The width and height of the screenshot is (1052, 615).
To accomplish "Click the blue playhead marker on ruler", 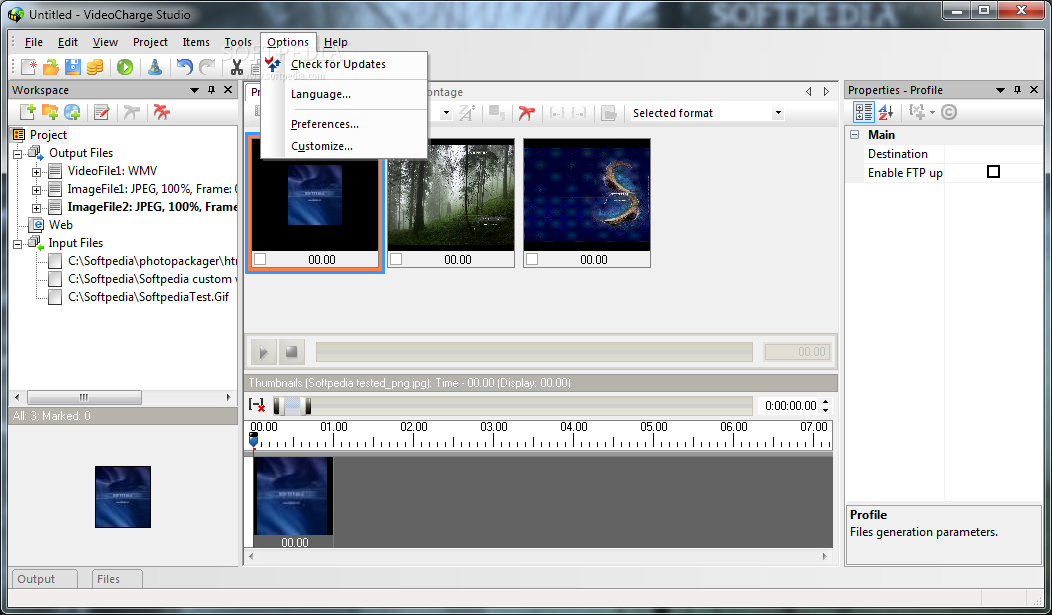I will point(253,440).
